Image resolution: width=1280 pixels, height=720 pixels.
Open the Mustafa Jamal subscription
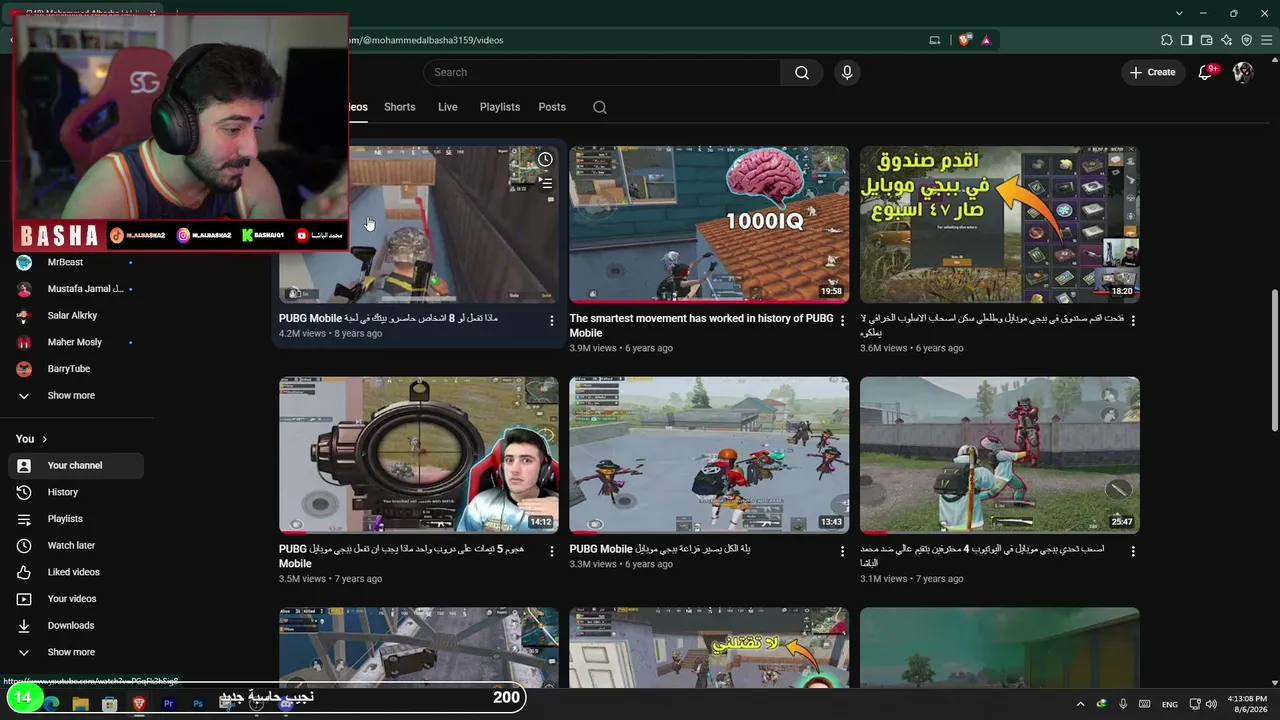76,289
